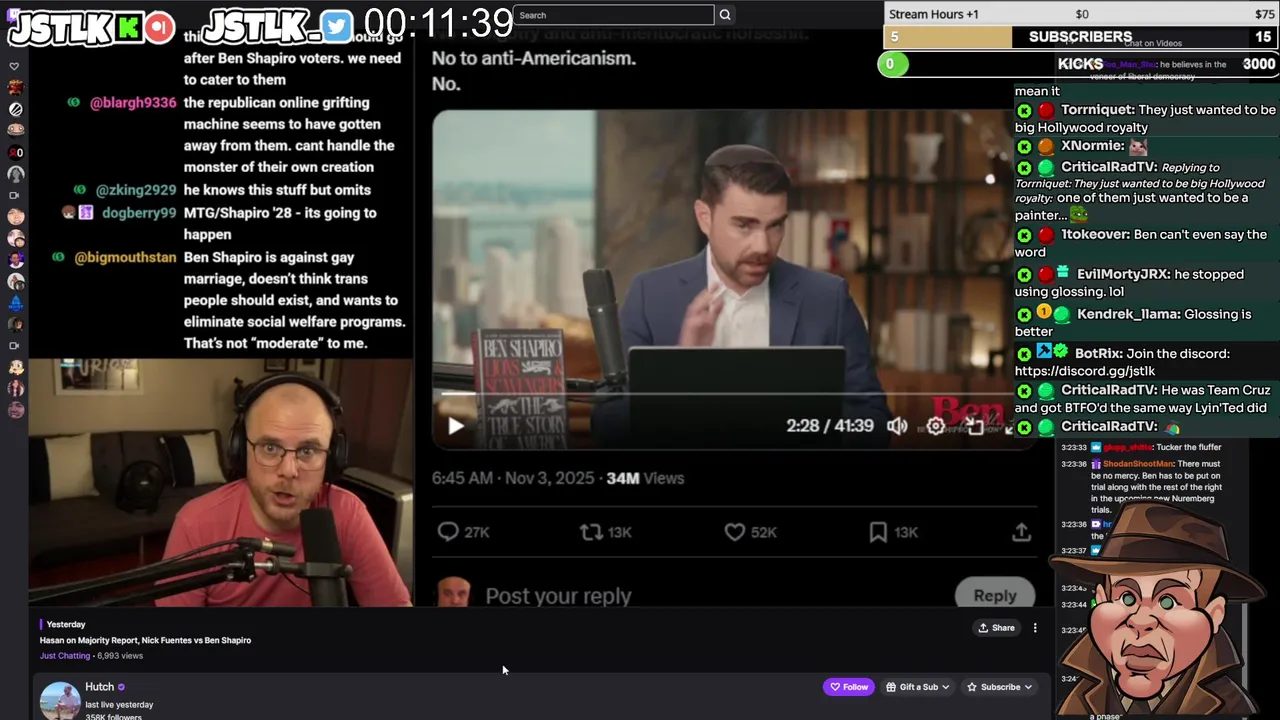Open the discord.gg/jstlk link
Screen dimensions: 1280x720
(x=1085, y=371)
